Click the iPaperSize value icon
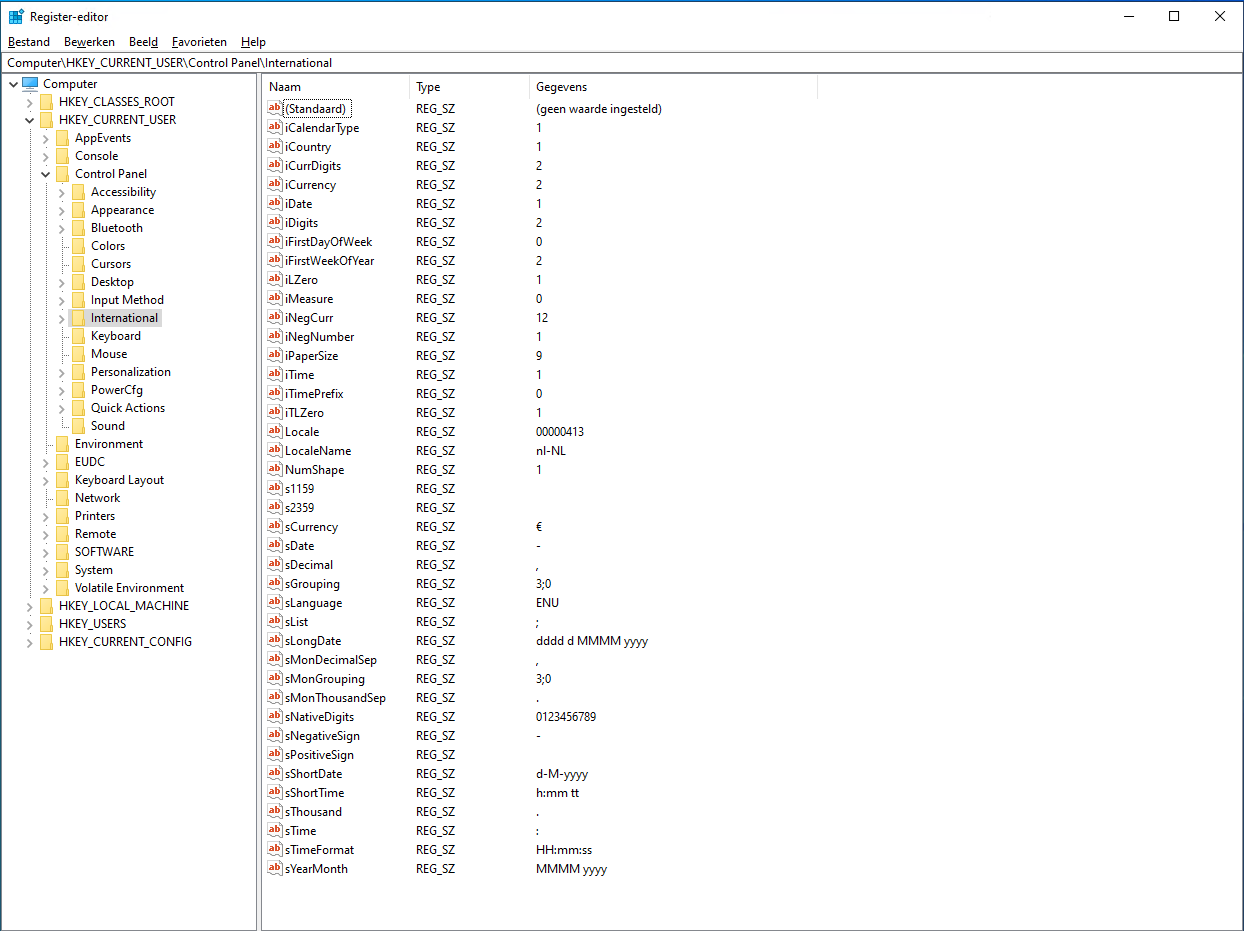The image size is (1244, 931). (275, 355)
